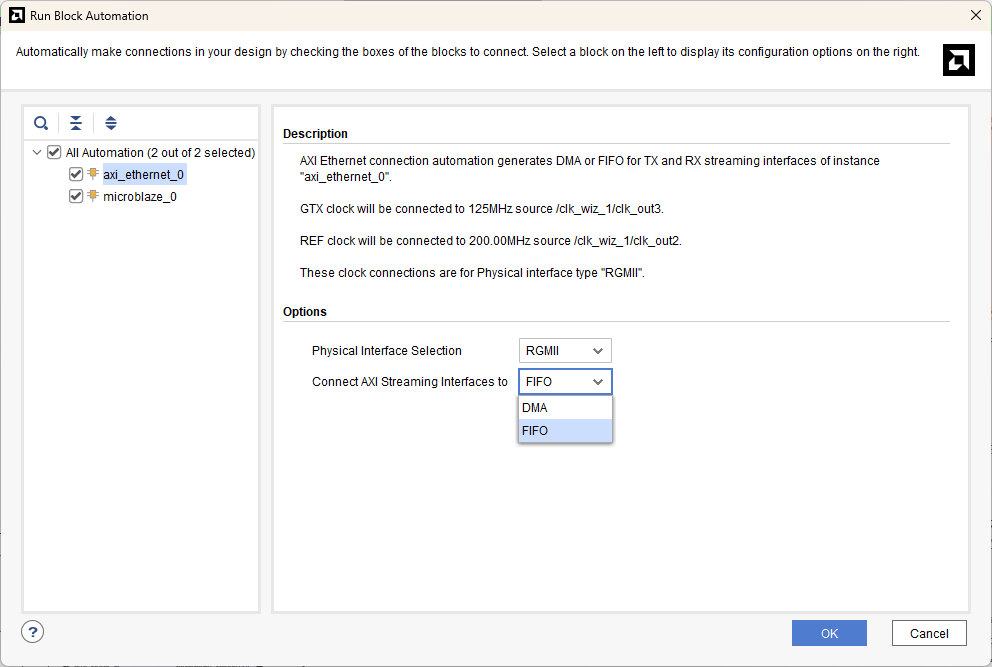Click the AMD logo in header

pos(958,60)
